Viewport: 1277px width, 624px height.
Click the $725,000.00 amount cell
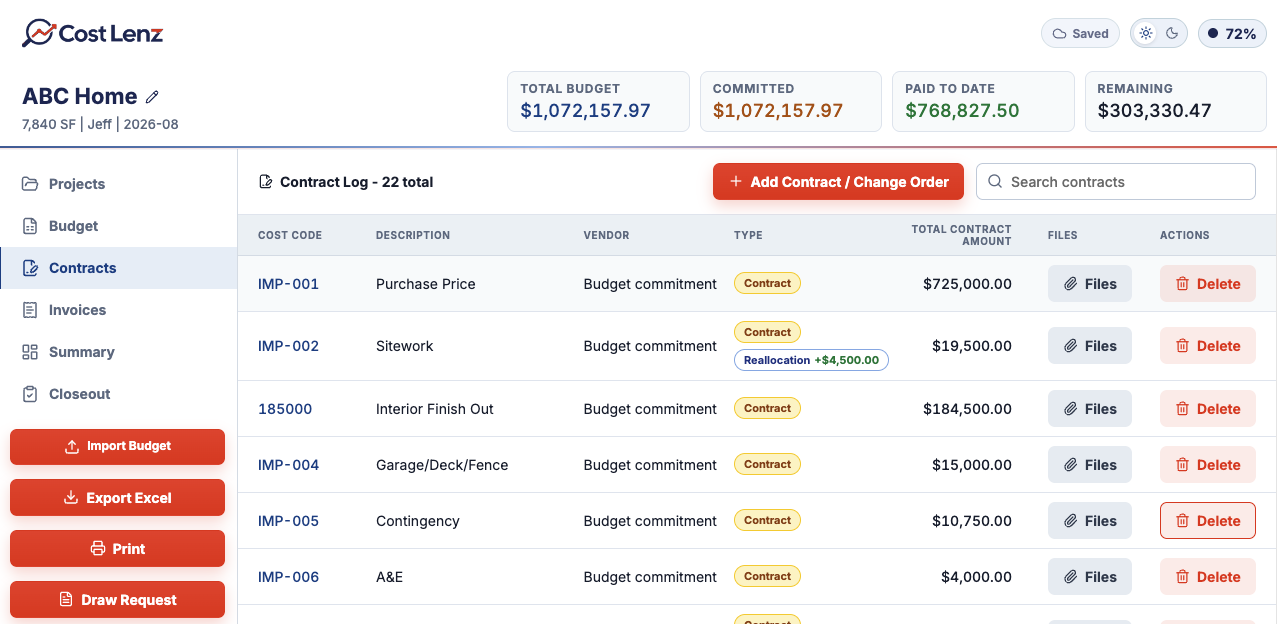967,284
